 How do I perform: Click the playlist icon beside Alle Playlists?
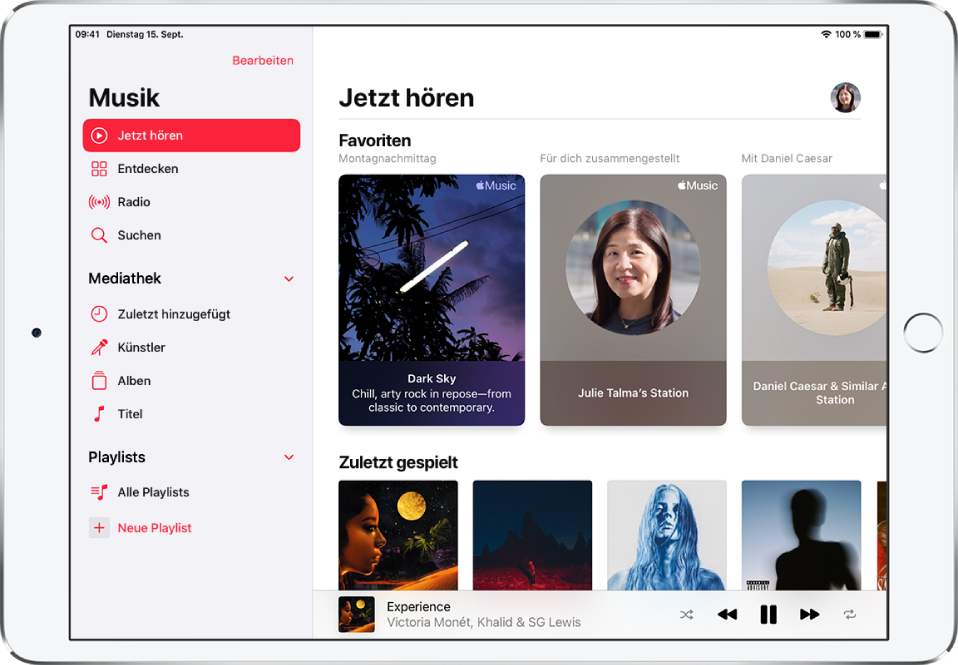(x=99, y=492)
